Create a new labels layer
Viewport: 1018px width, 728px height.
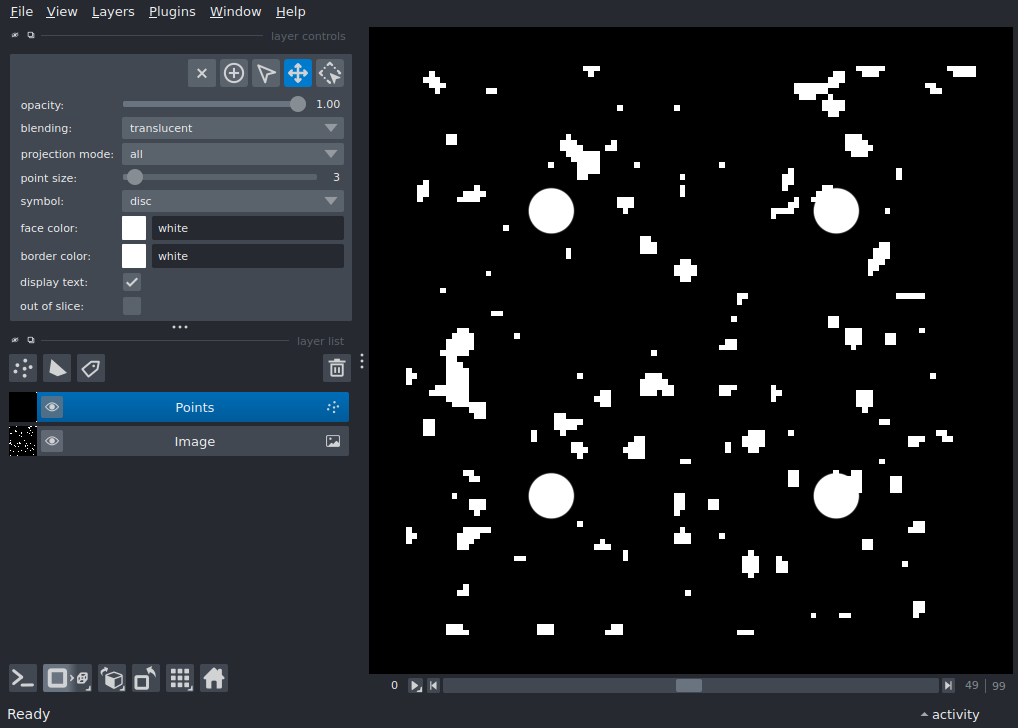91,368
